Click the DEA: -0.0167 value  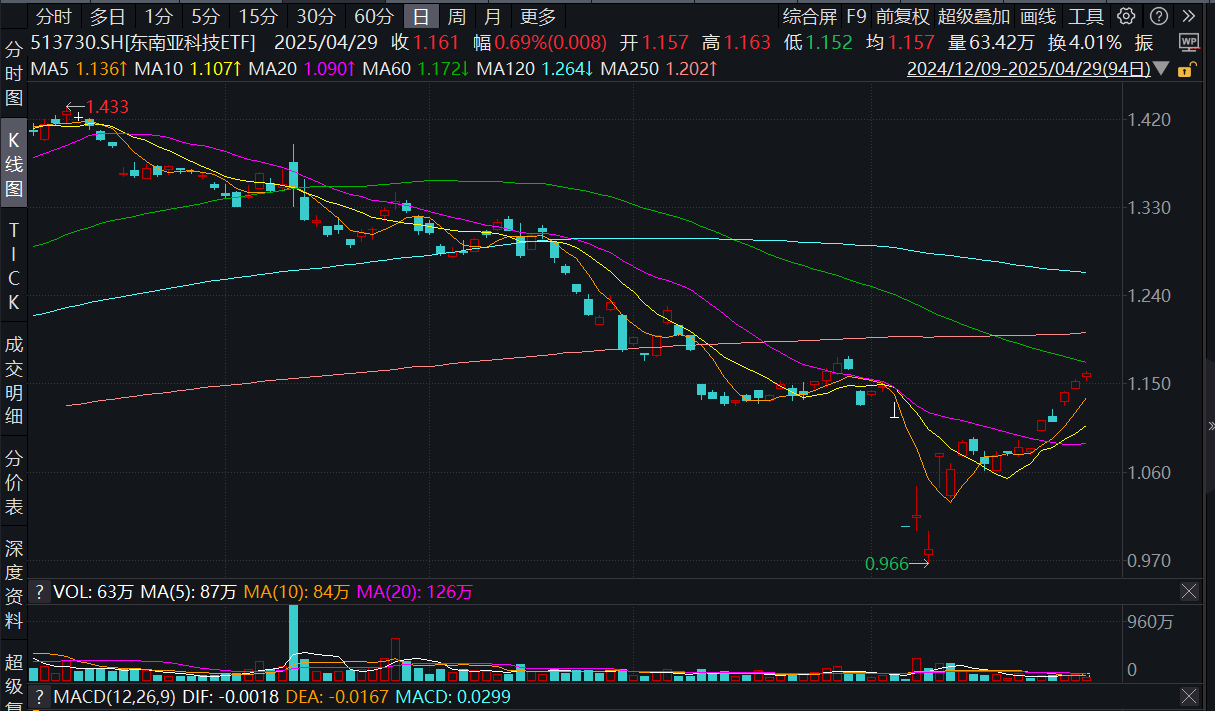[338, 696]
